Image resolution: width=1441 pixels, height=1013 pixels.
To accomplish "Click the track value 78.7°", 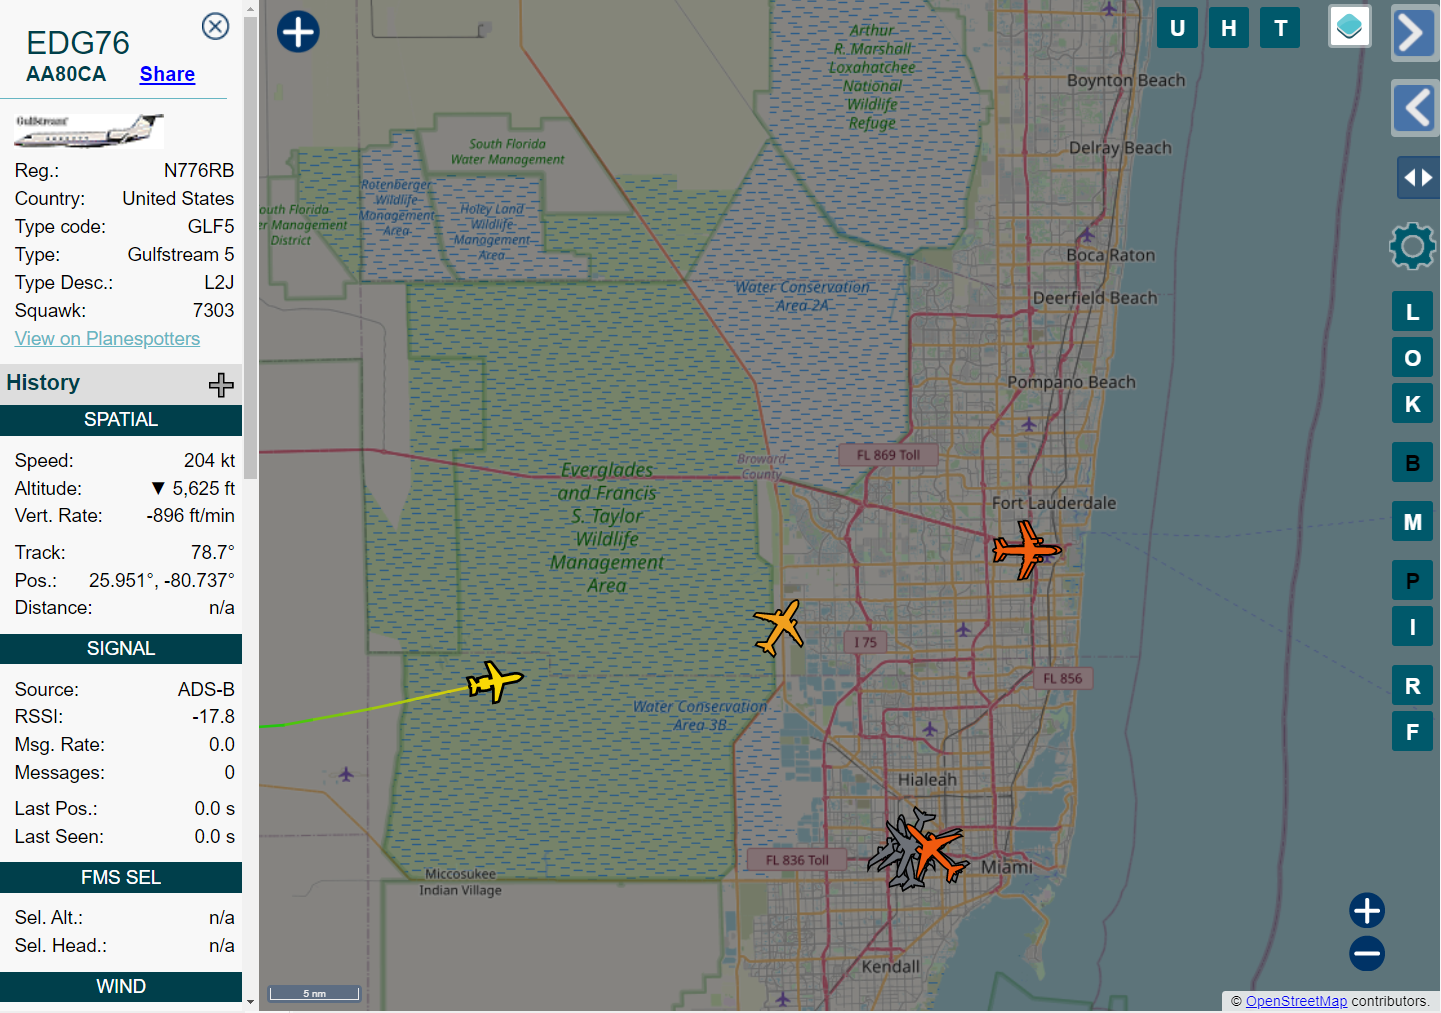I will 213,553.
